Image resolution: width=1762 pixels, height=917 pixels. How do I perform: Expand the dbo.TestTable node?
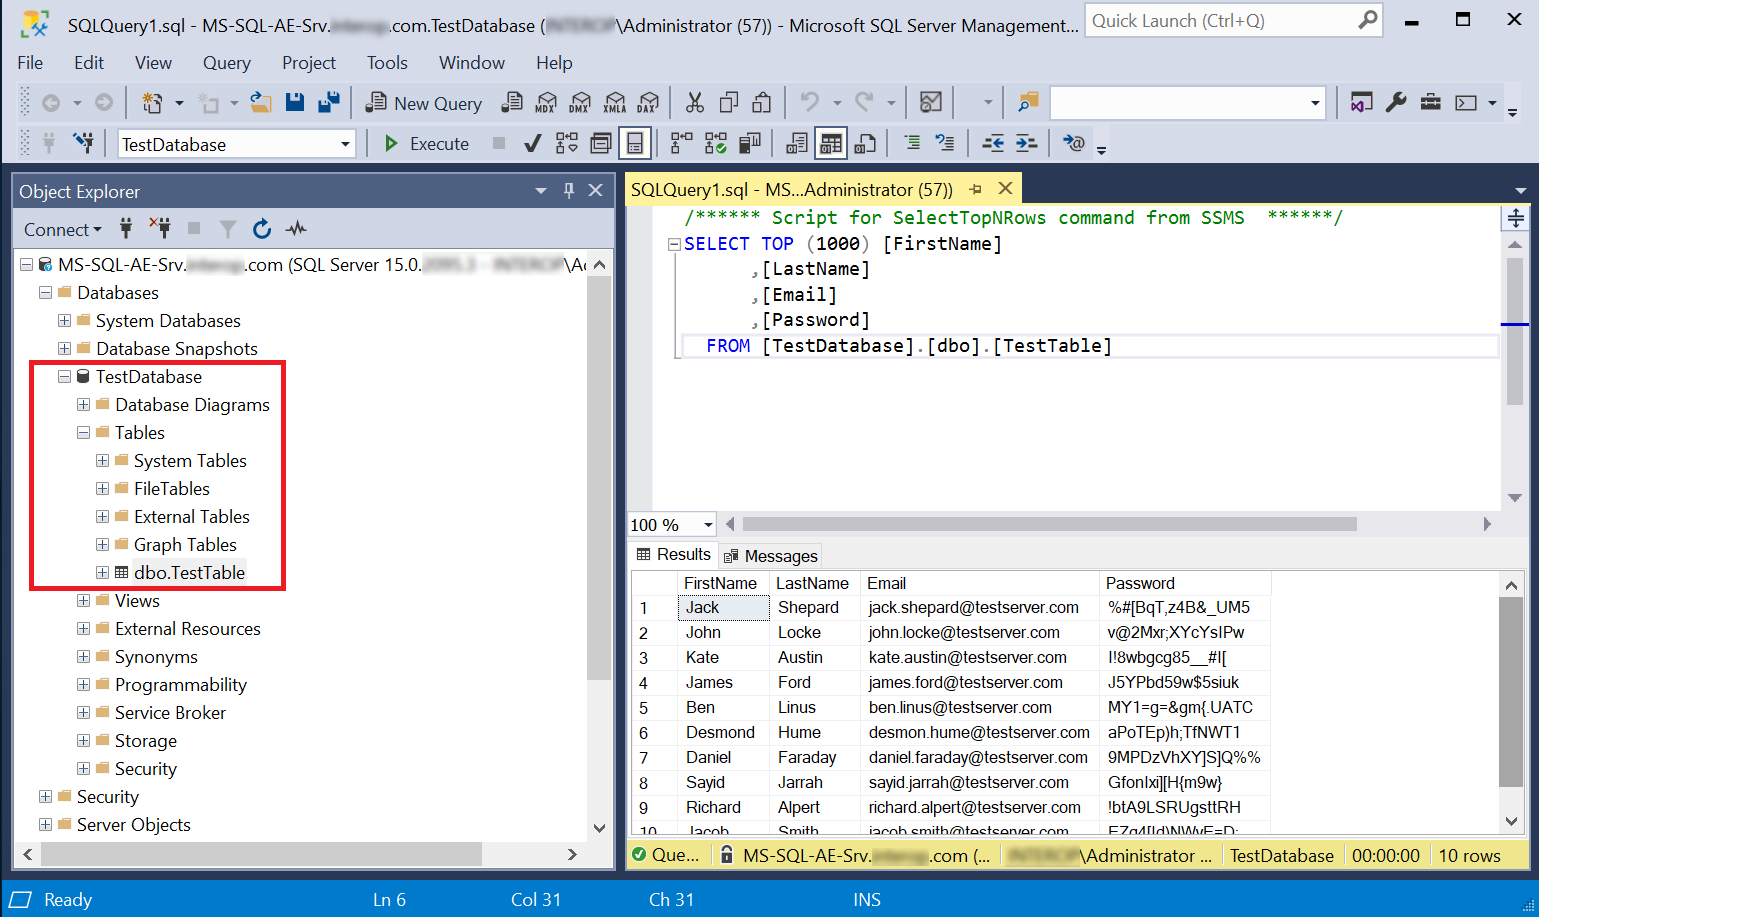click(x=102, y=573)
